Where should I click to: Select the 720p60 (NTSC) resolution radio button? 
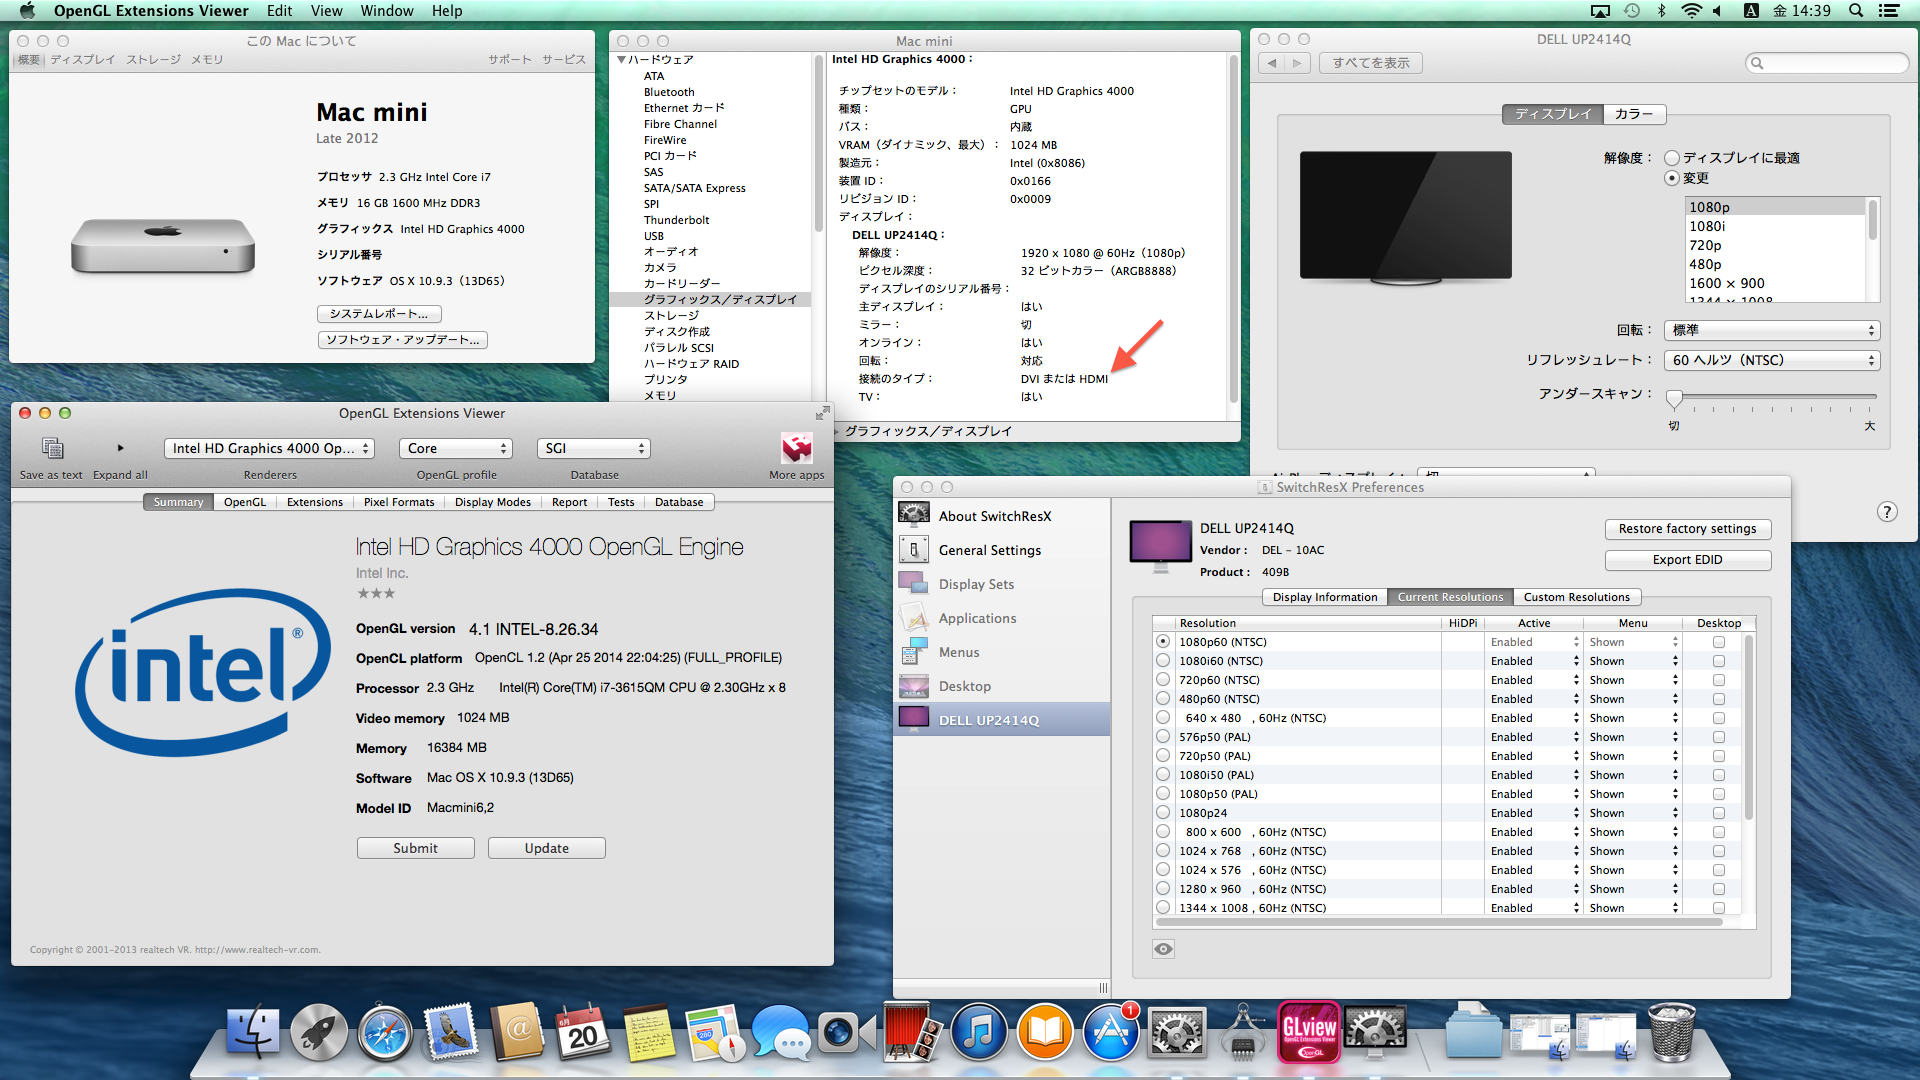[1163, 680]
